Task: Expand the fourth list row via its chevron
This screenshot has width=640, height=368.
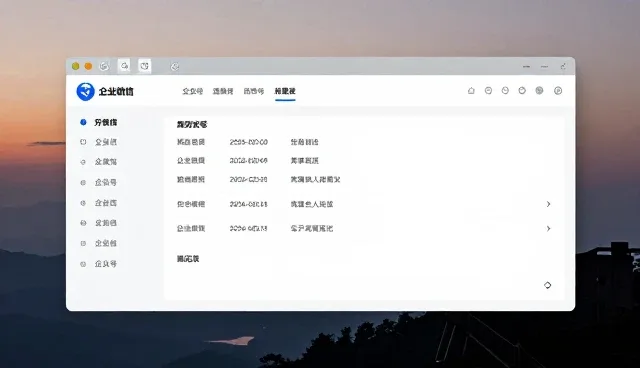Action: pos(549,204)
